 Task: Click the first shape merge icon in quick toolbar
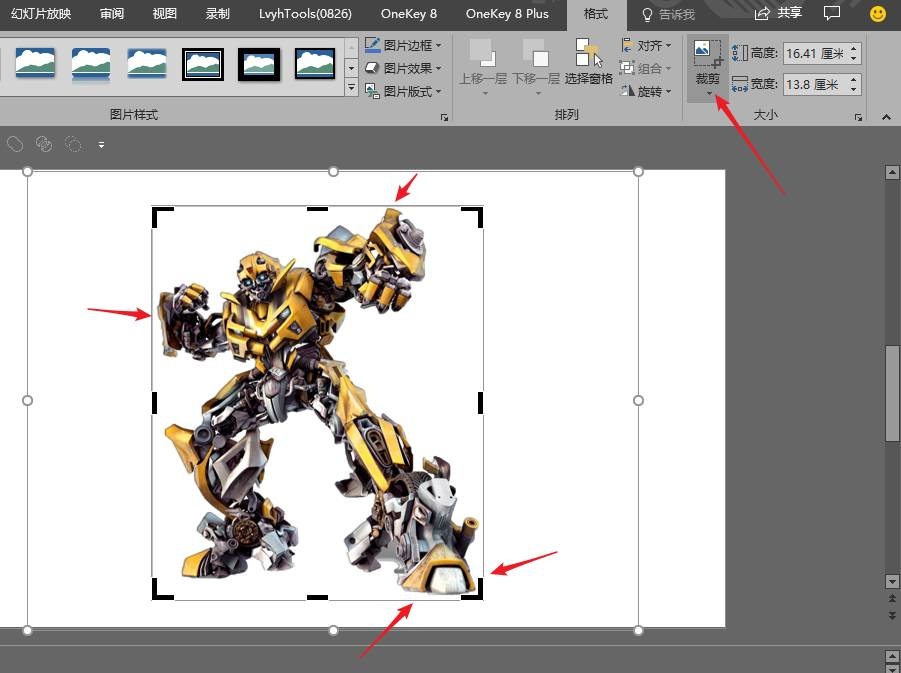(15, 144)
